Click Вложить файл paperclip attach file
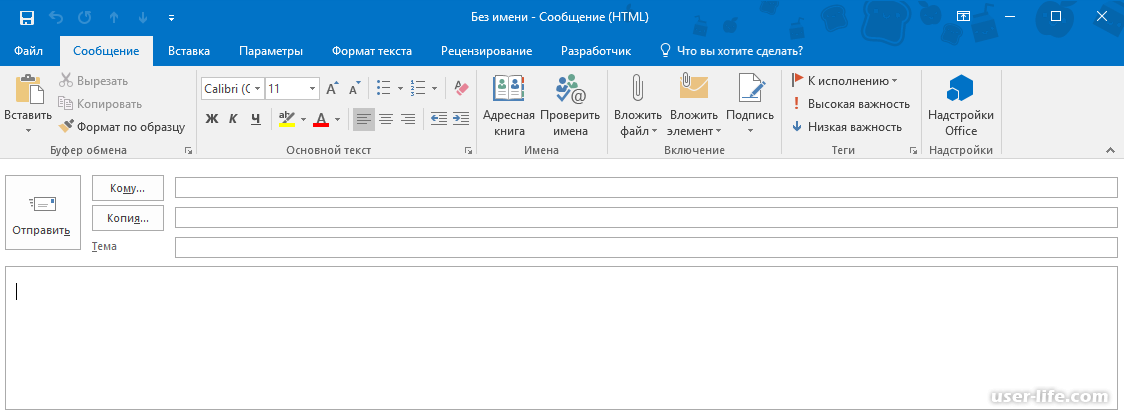This screenshot has height=417, width=1124. pos(636,105)
